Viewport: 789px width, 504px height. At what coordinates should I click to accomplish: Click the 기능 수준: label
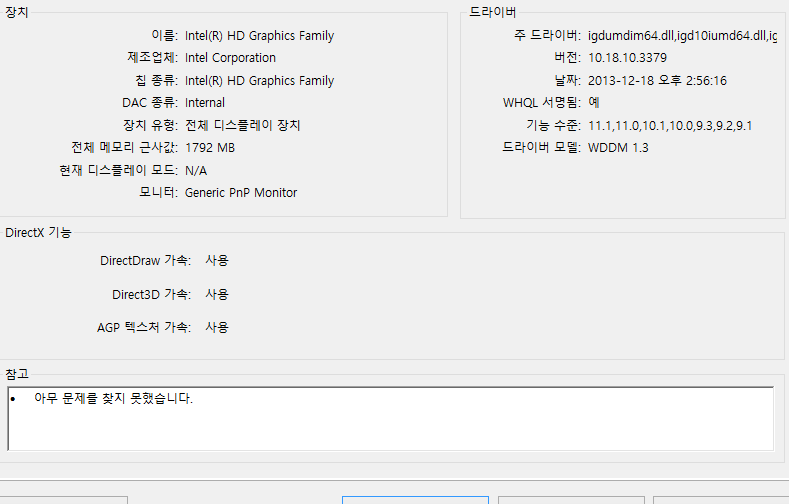click(554, 125)
